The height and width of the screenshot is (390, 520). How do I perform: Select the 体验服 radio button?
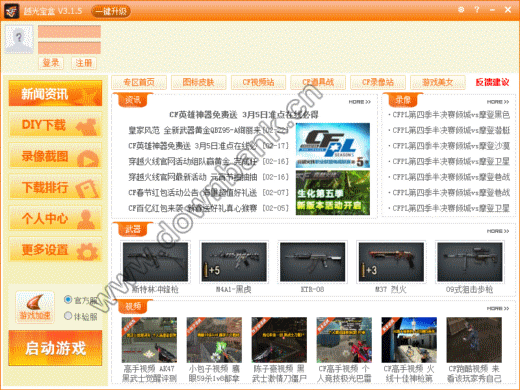point(68,315)
